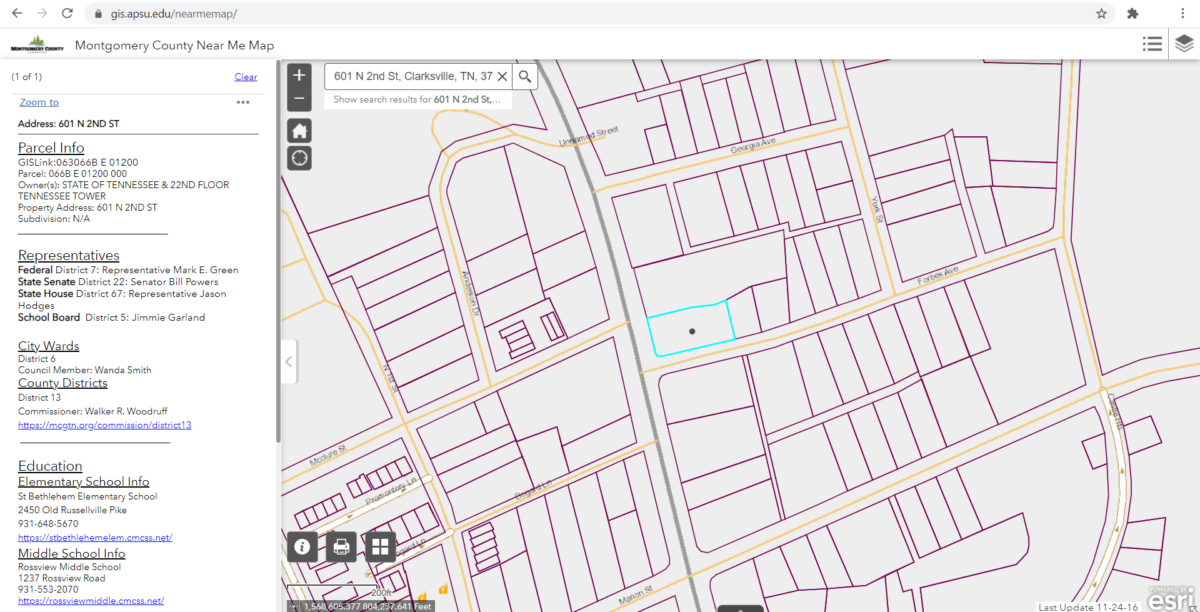Zoom in on the map

click(x=299, y=76)
